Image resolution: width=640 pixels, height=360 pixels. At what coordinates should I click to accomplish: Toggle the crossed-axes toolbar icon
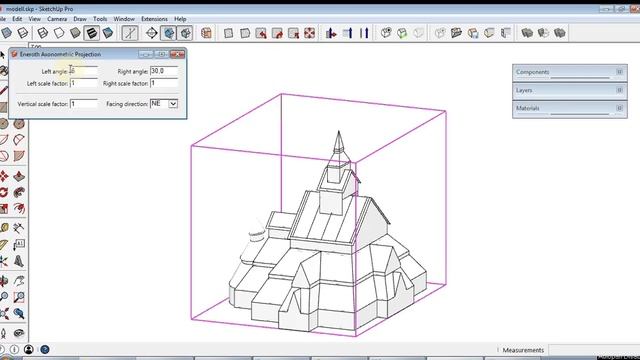[130, 33]
